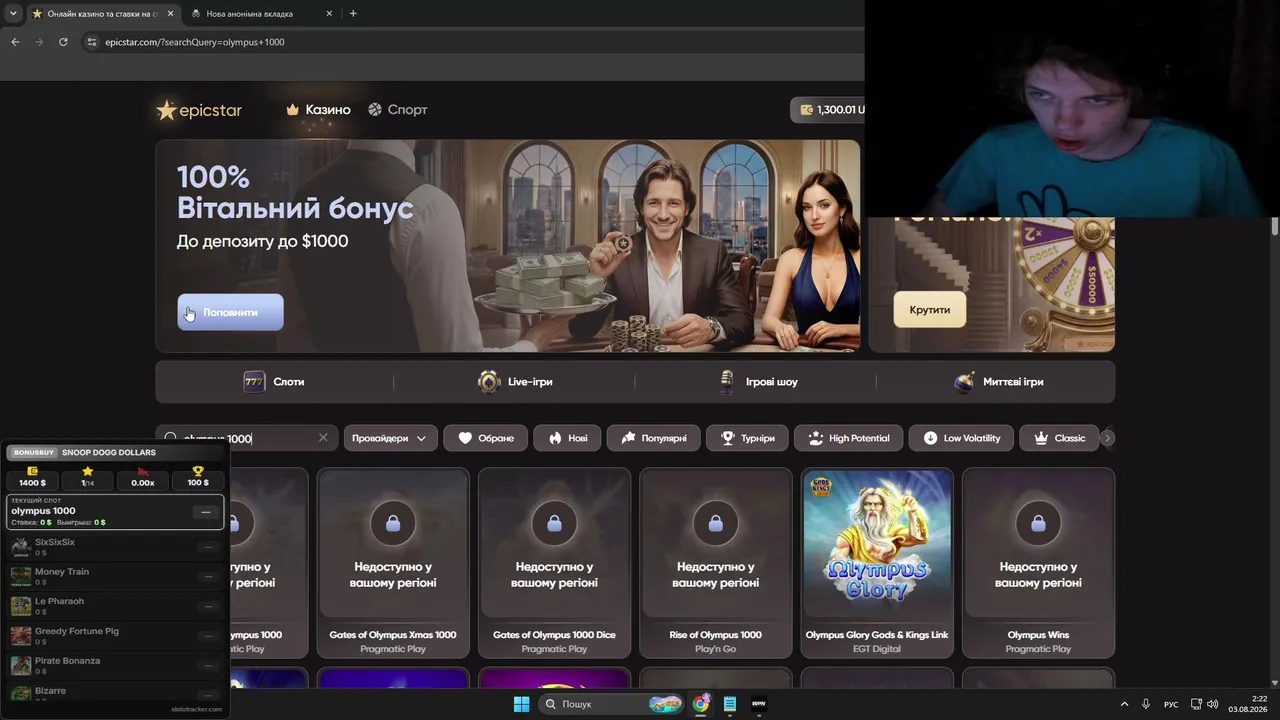1280x720 pixels.
Task: Click the taskbar Пошук search box
Action: click(x=612, y=704)
